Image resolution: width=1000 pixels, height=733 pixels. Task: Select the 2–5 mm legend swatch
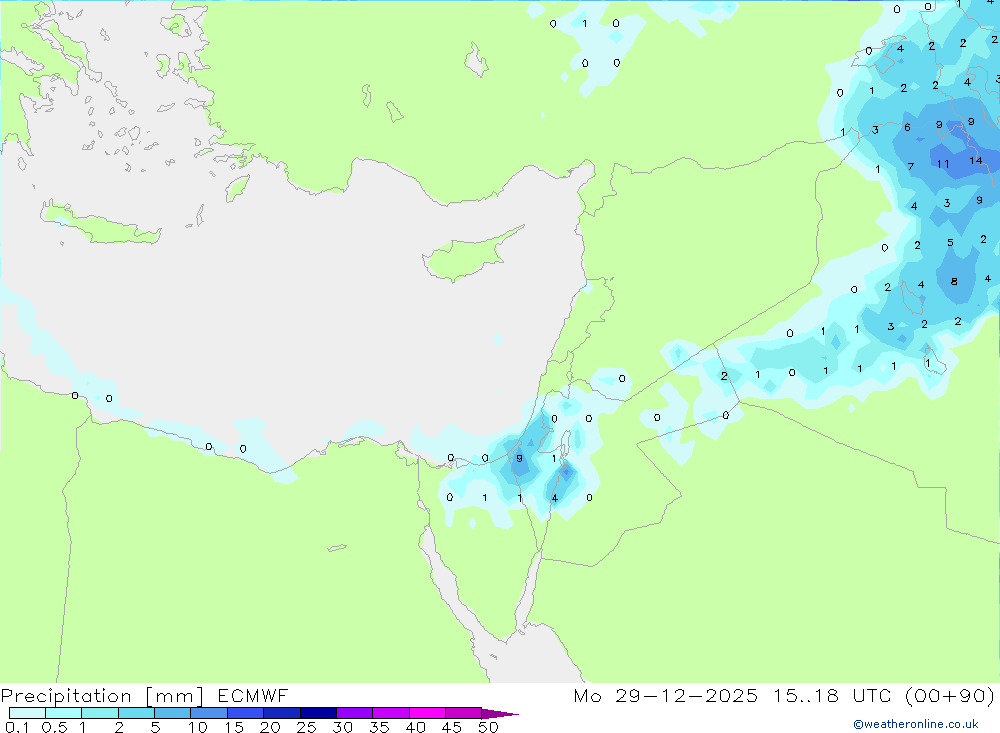pos(136,713)
